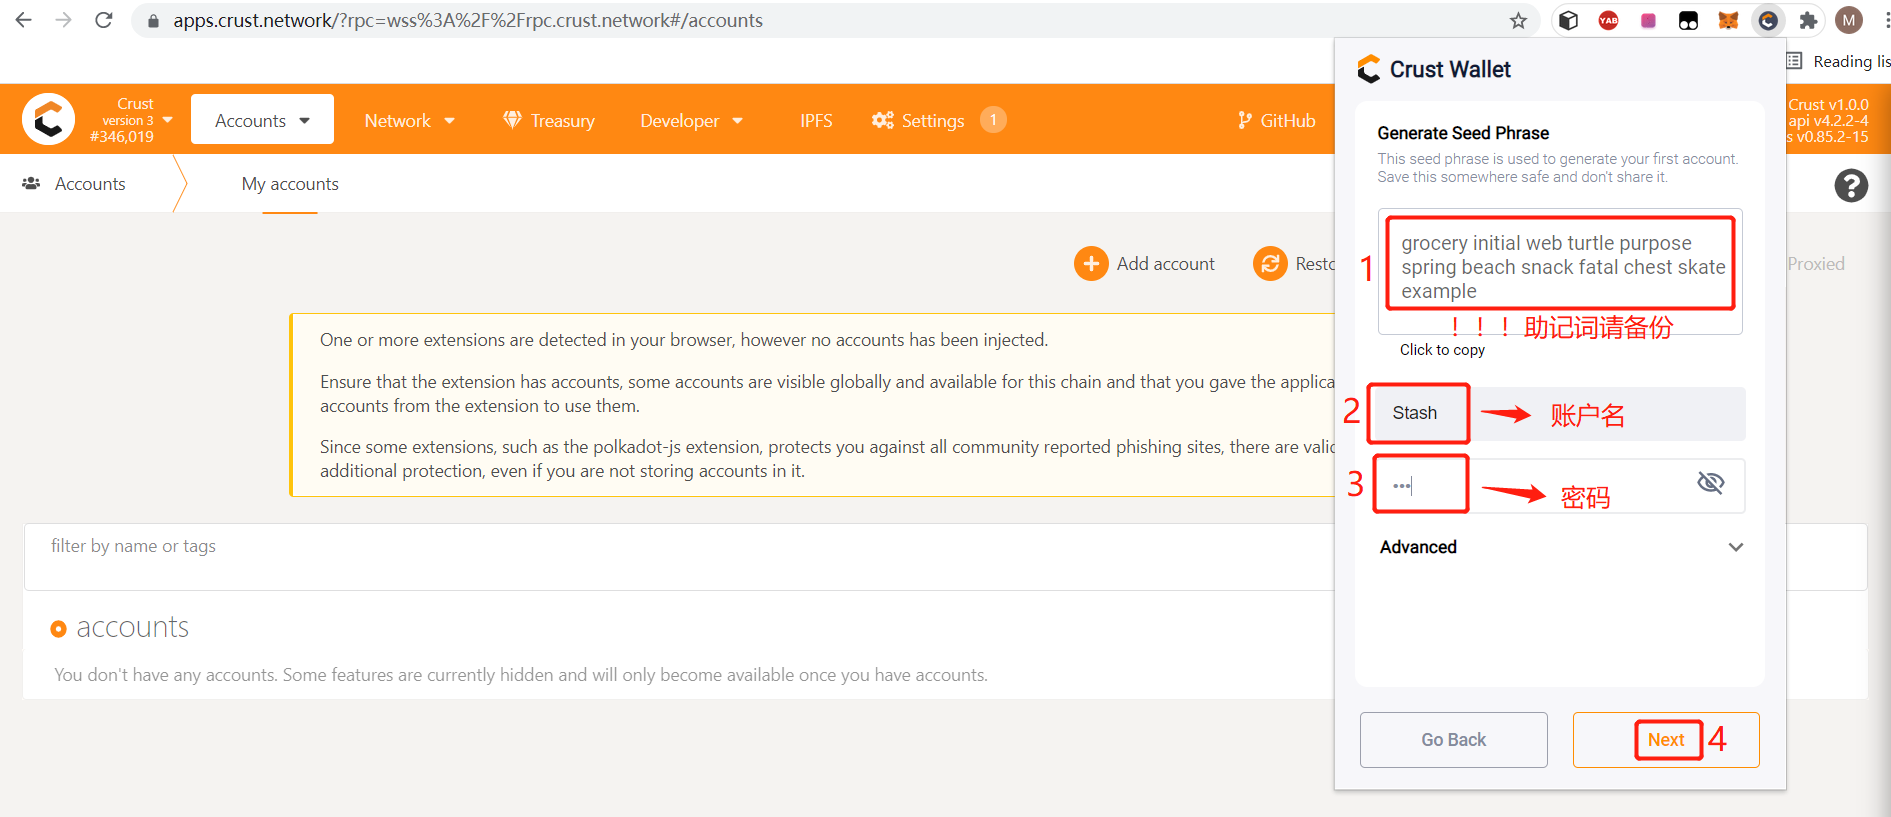Open the Extensions puzzle-piece menu
The image size is (1891, 817).
[x=1808, y=20]
